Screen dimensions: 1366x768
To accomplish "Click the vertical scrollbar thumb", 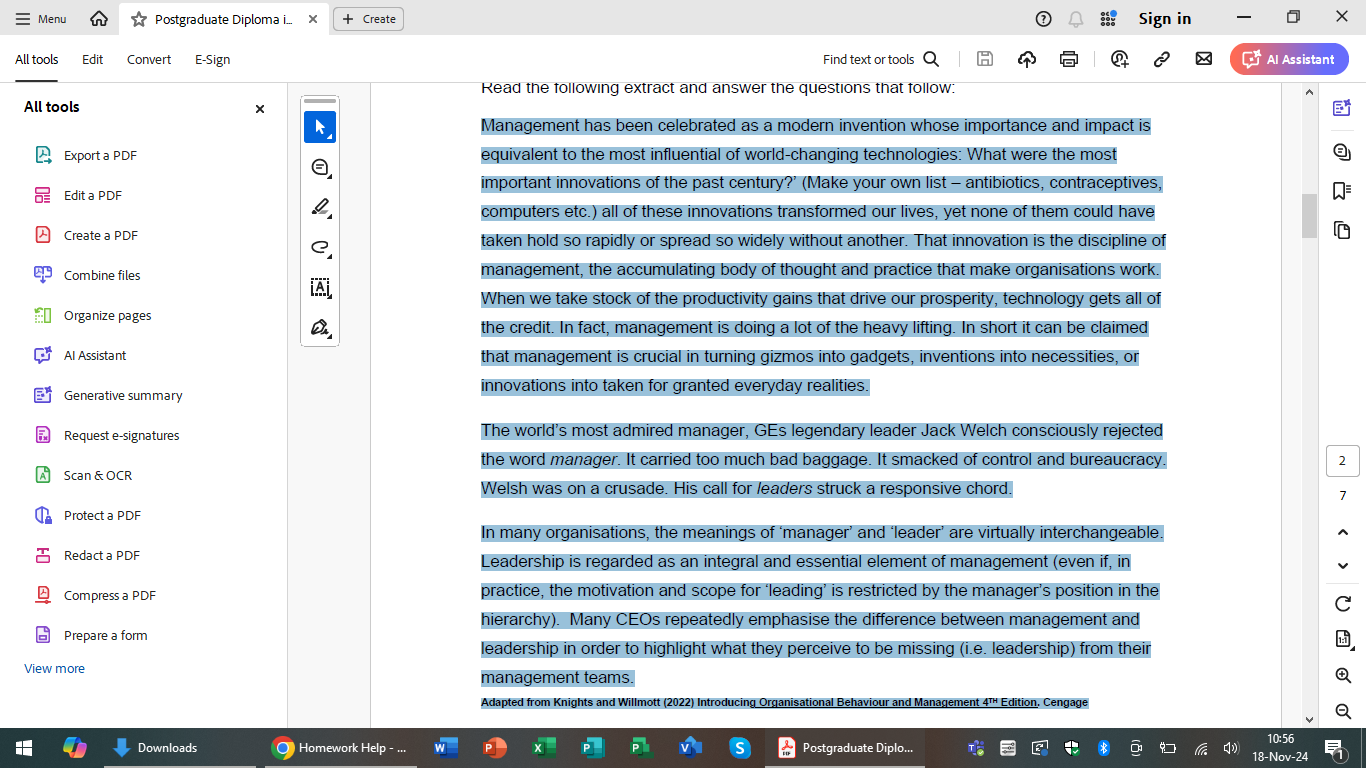I will (1309, 215).
